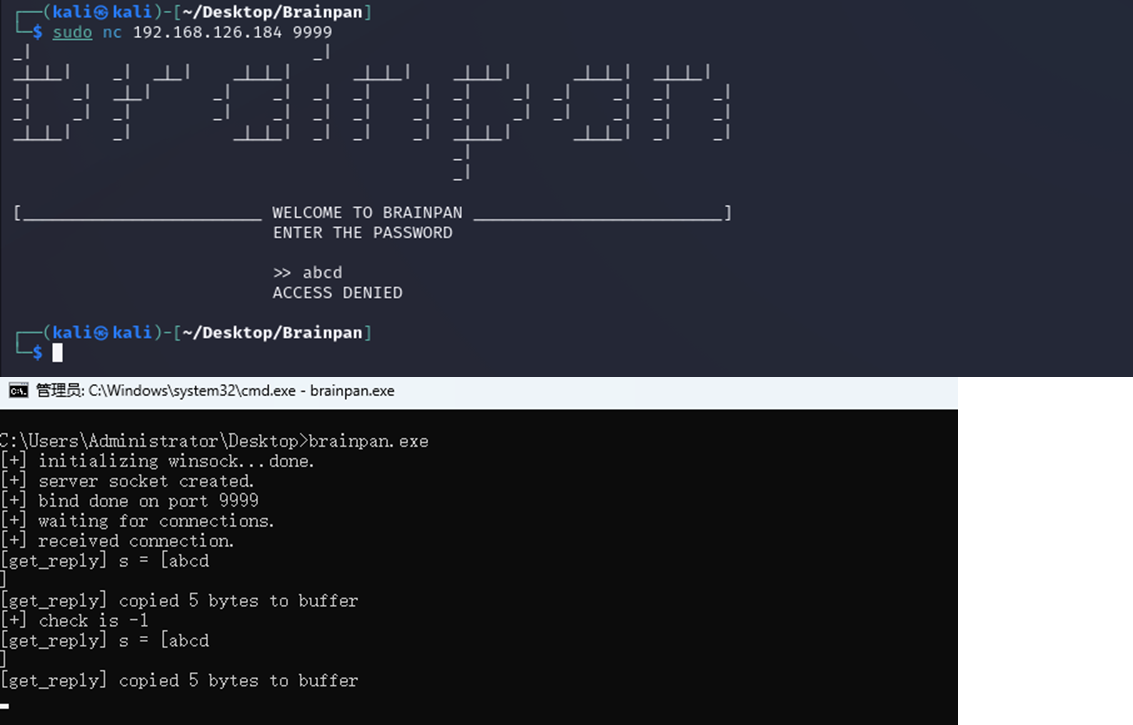Screen dimensions: 1133x725
Task: Click the 'WELCOME TO BRAINPAN' banner text
Action: coord(367,213)
